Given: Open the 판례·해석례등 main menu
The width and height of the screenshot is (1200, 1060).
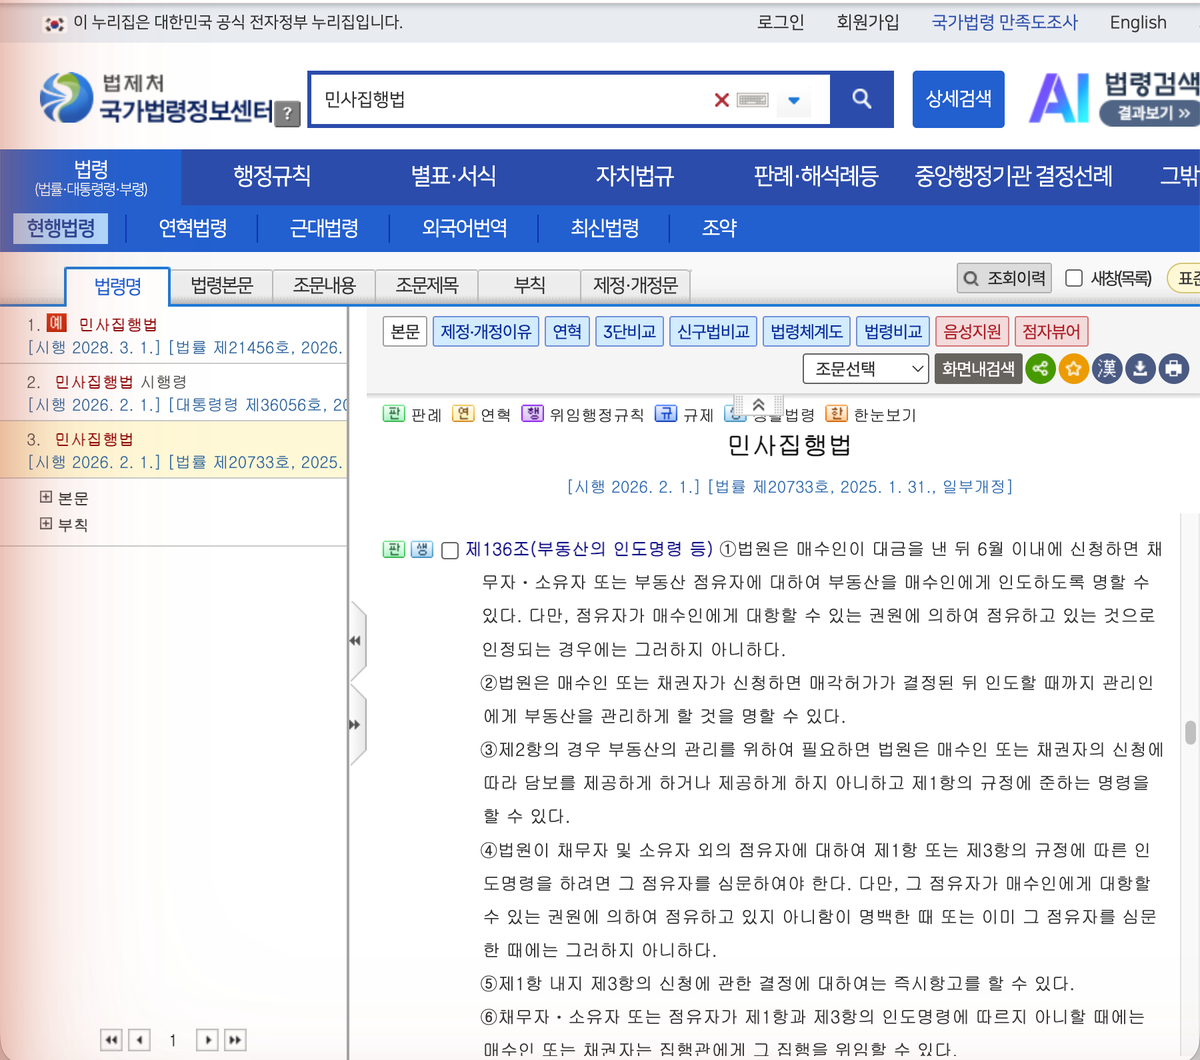Looking at the screenshot, I should click(x=816, y=177).
